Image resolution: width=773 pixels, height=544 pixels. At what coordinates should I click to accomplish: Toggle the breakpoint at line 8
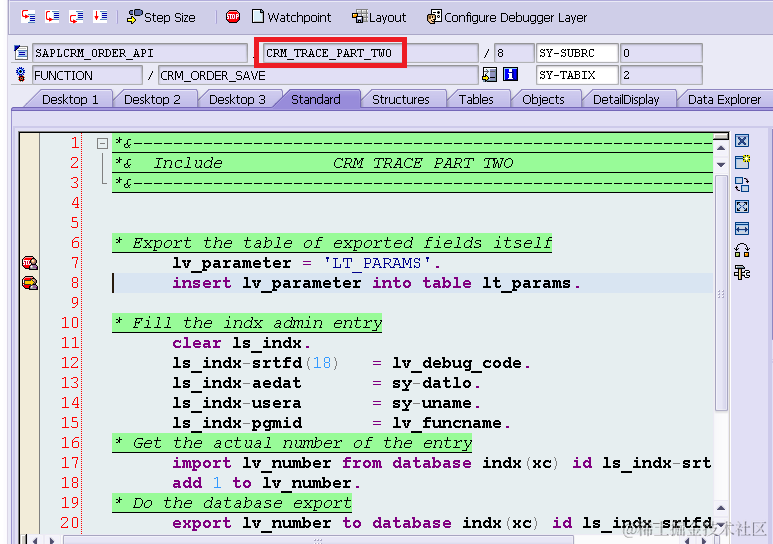[30, 283]
